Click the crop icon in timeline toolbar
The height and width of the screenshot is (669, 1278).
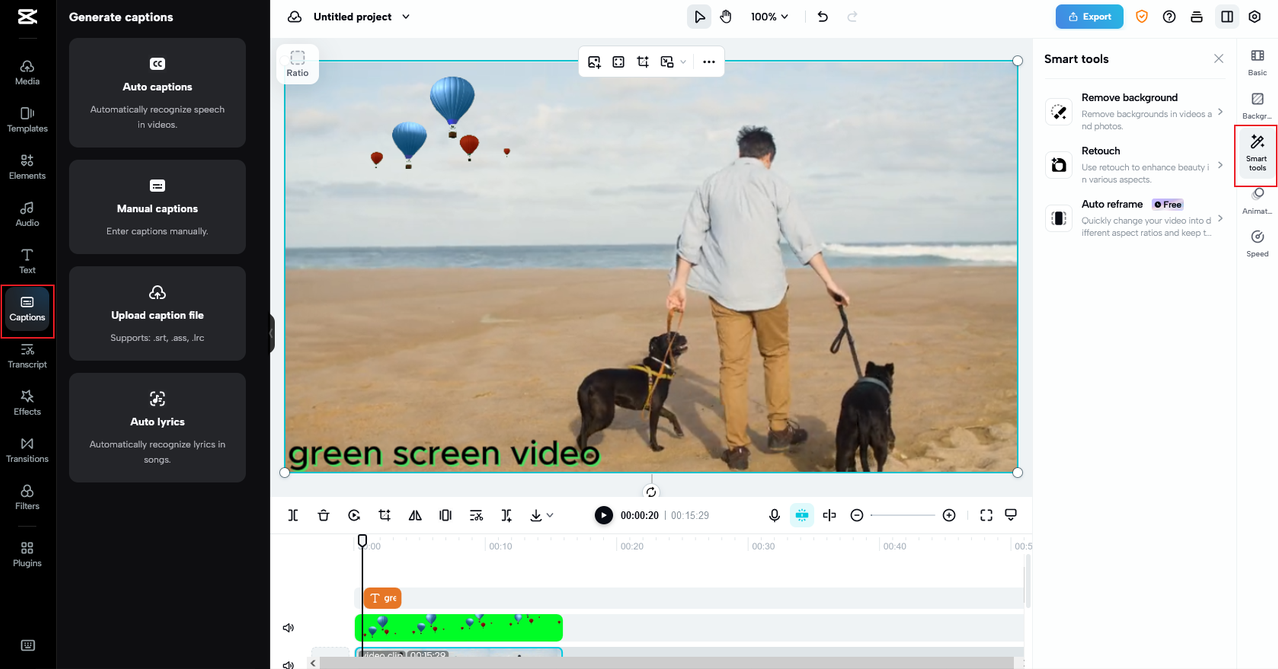pyautogui.click(x=384, y=515)
